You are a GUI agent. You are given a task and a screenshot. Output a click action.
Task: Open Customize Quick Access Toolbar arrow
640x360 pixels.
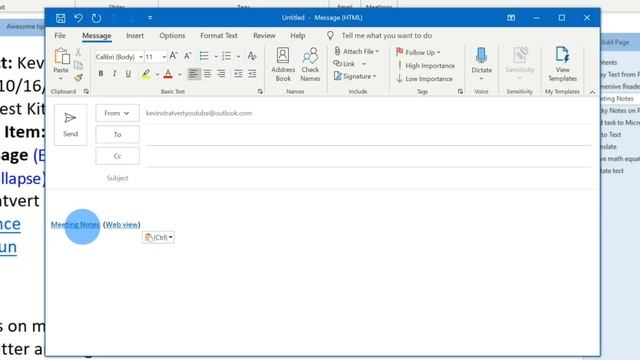coord(150,18)
